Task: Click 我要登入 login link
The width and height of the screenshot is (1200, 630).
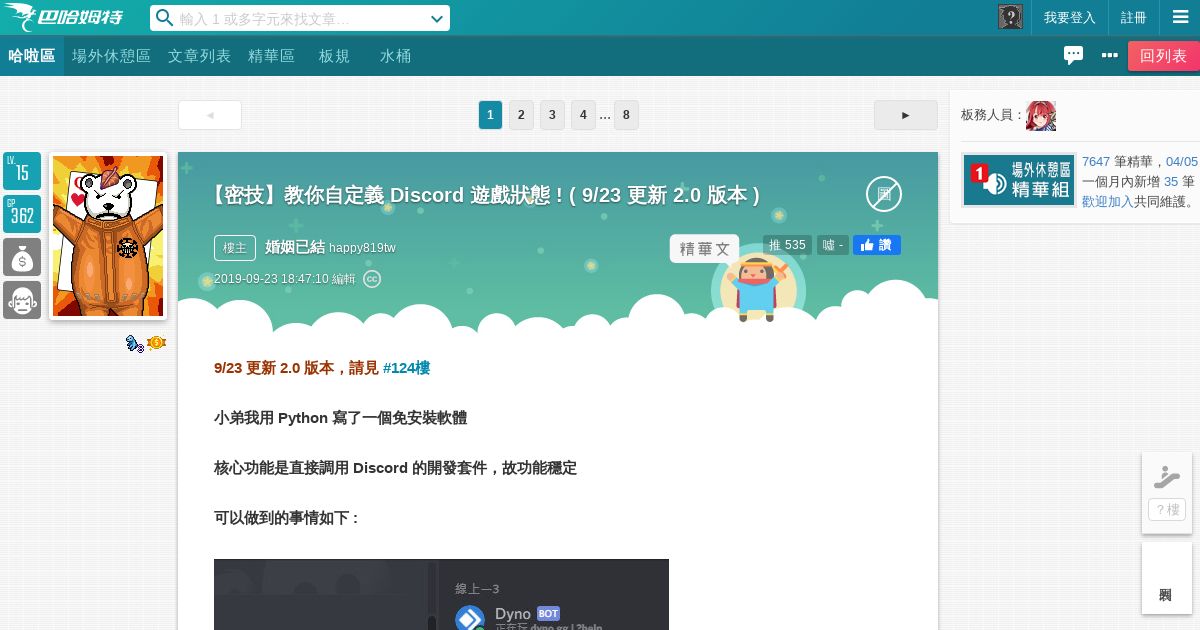Action: pos(1070,17)
